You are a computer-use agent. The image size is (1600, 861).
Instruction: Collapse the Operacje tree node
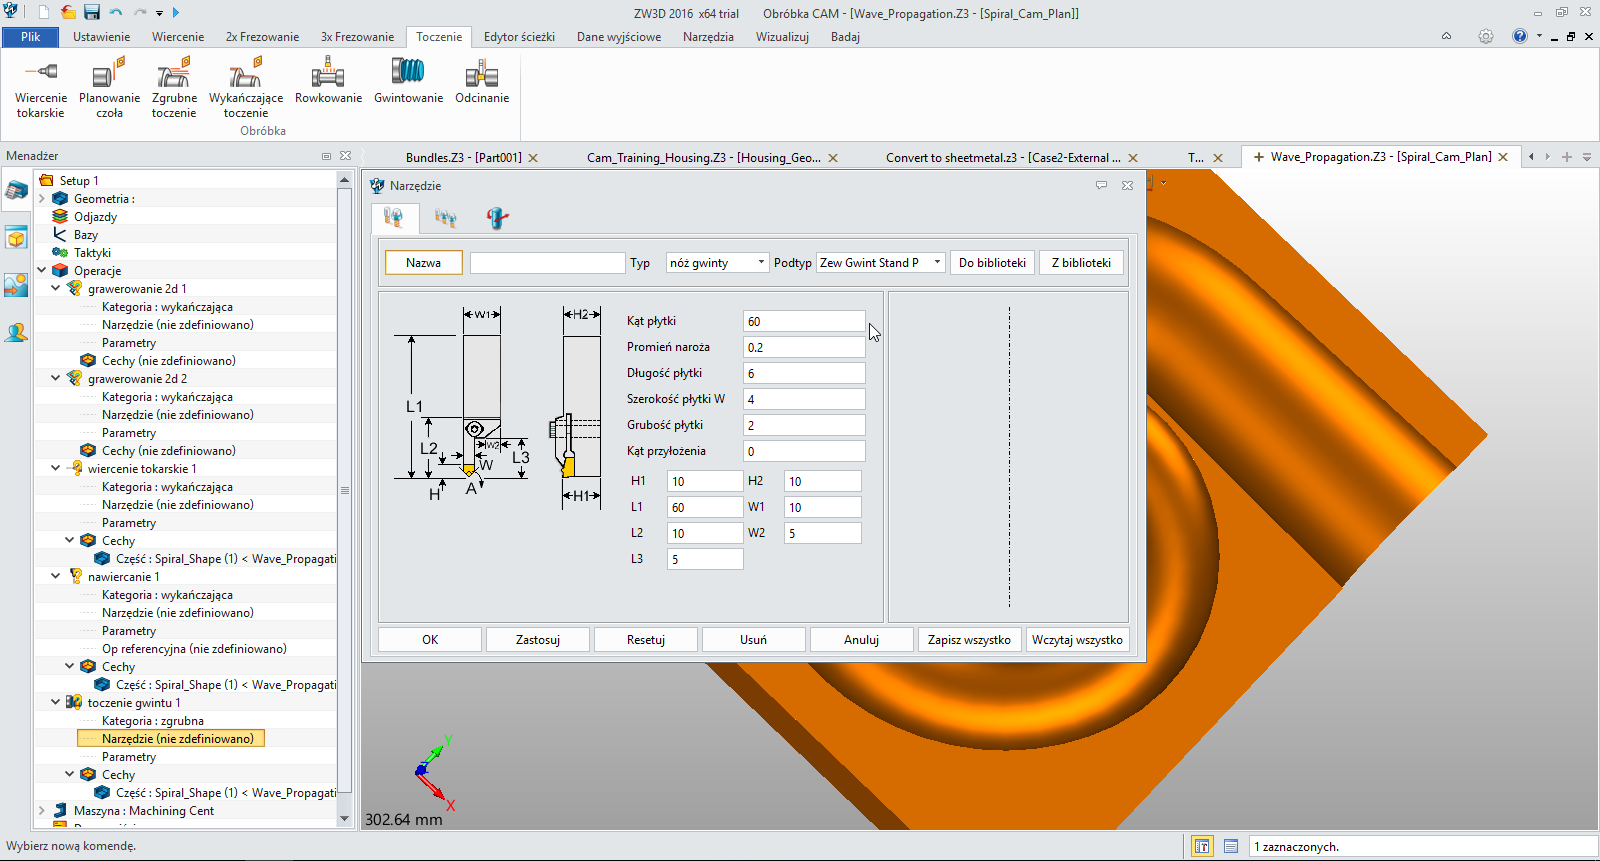[x=42, y=270]
